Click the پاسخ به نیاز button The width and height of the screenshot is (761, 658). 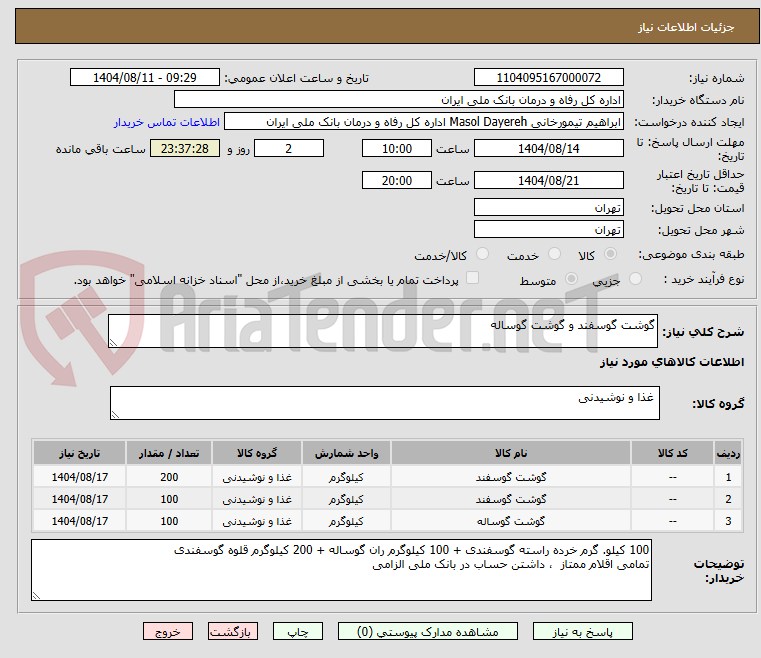582,631
